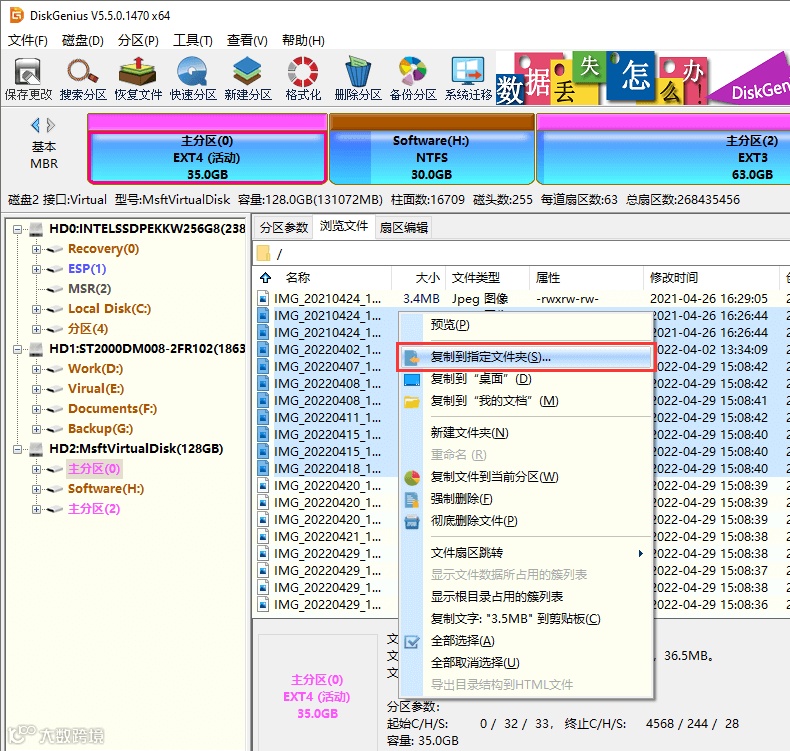790x751 pixels.
Task: Click the pie icon beside 复制文件到当前分区(W)
Action: [412, 477]
